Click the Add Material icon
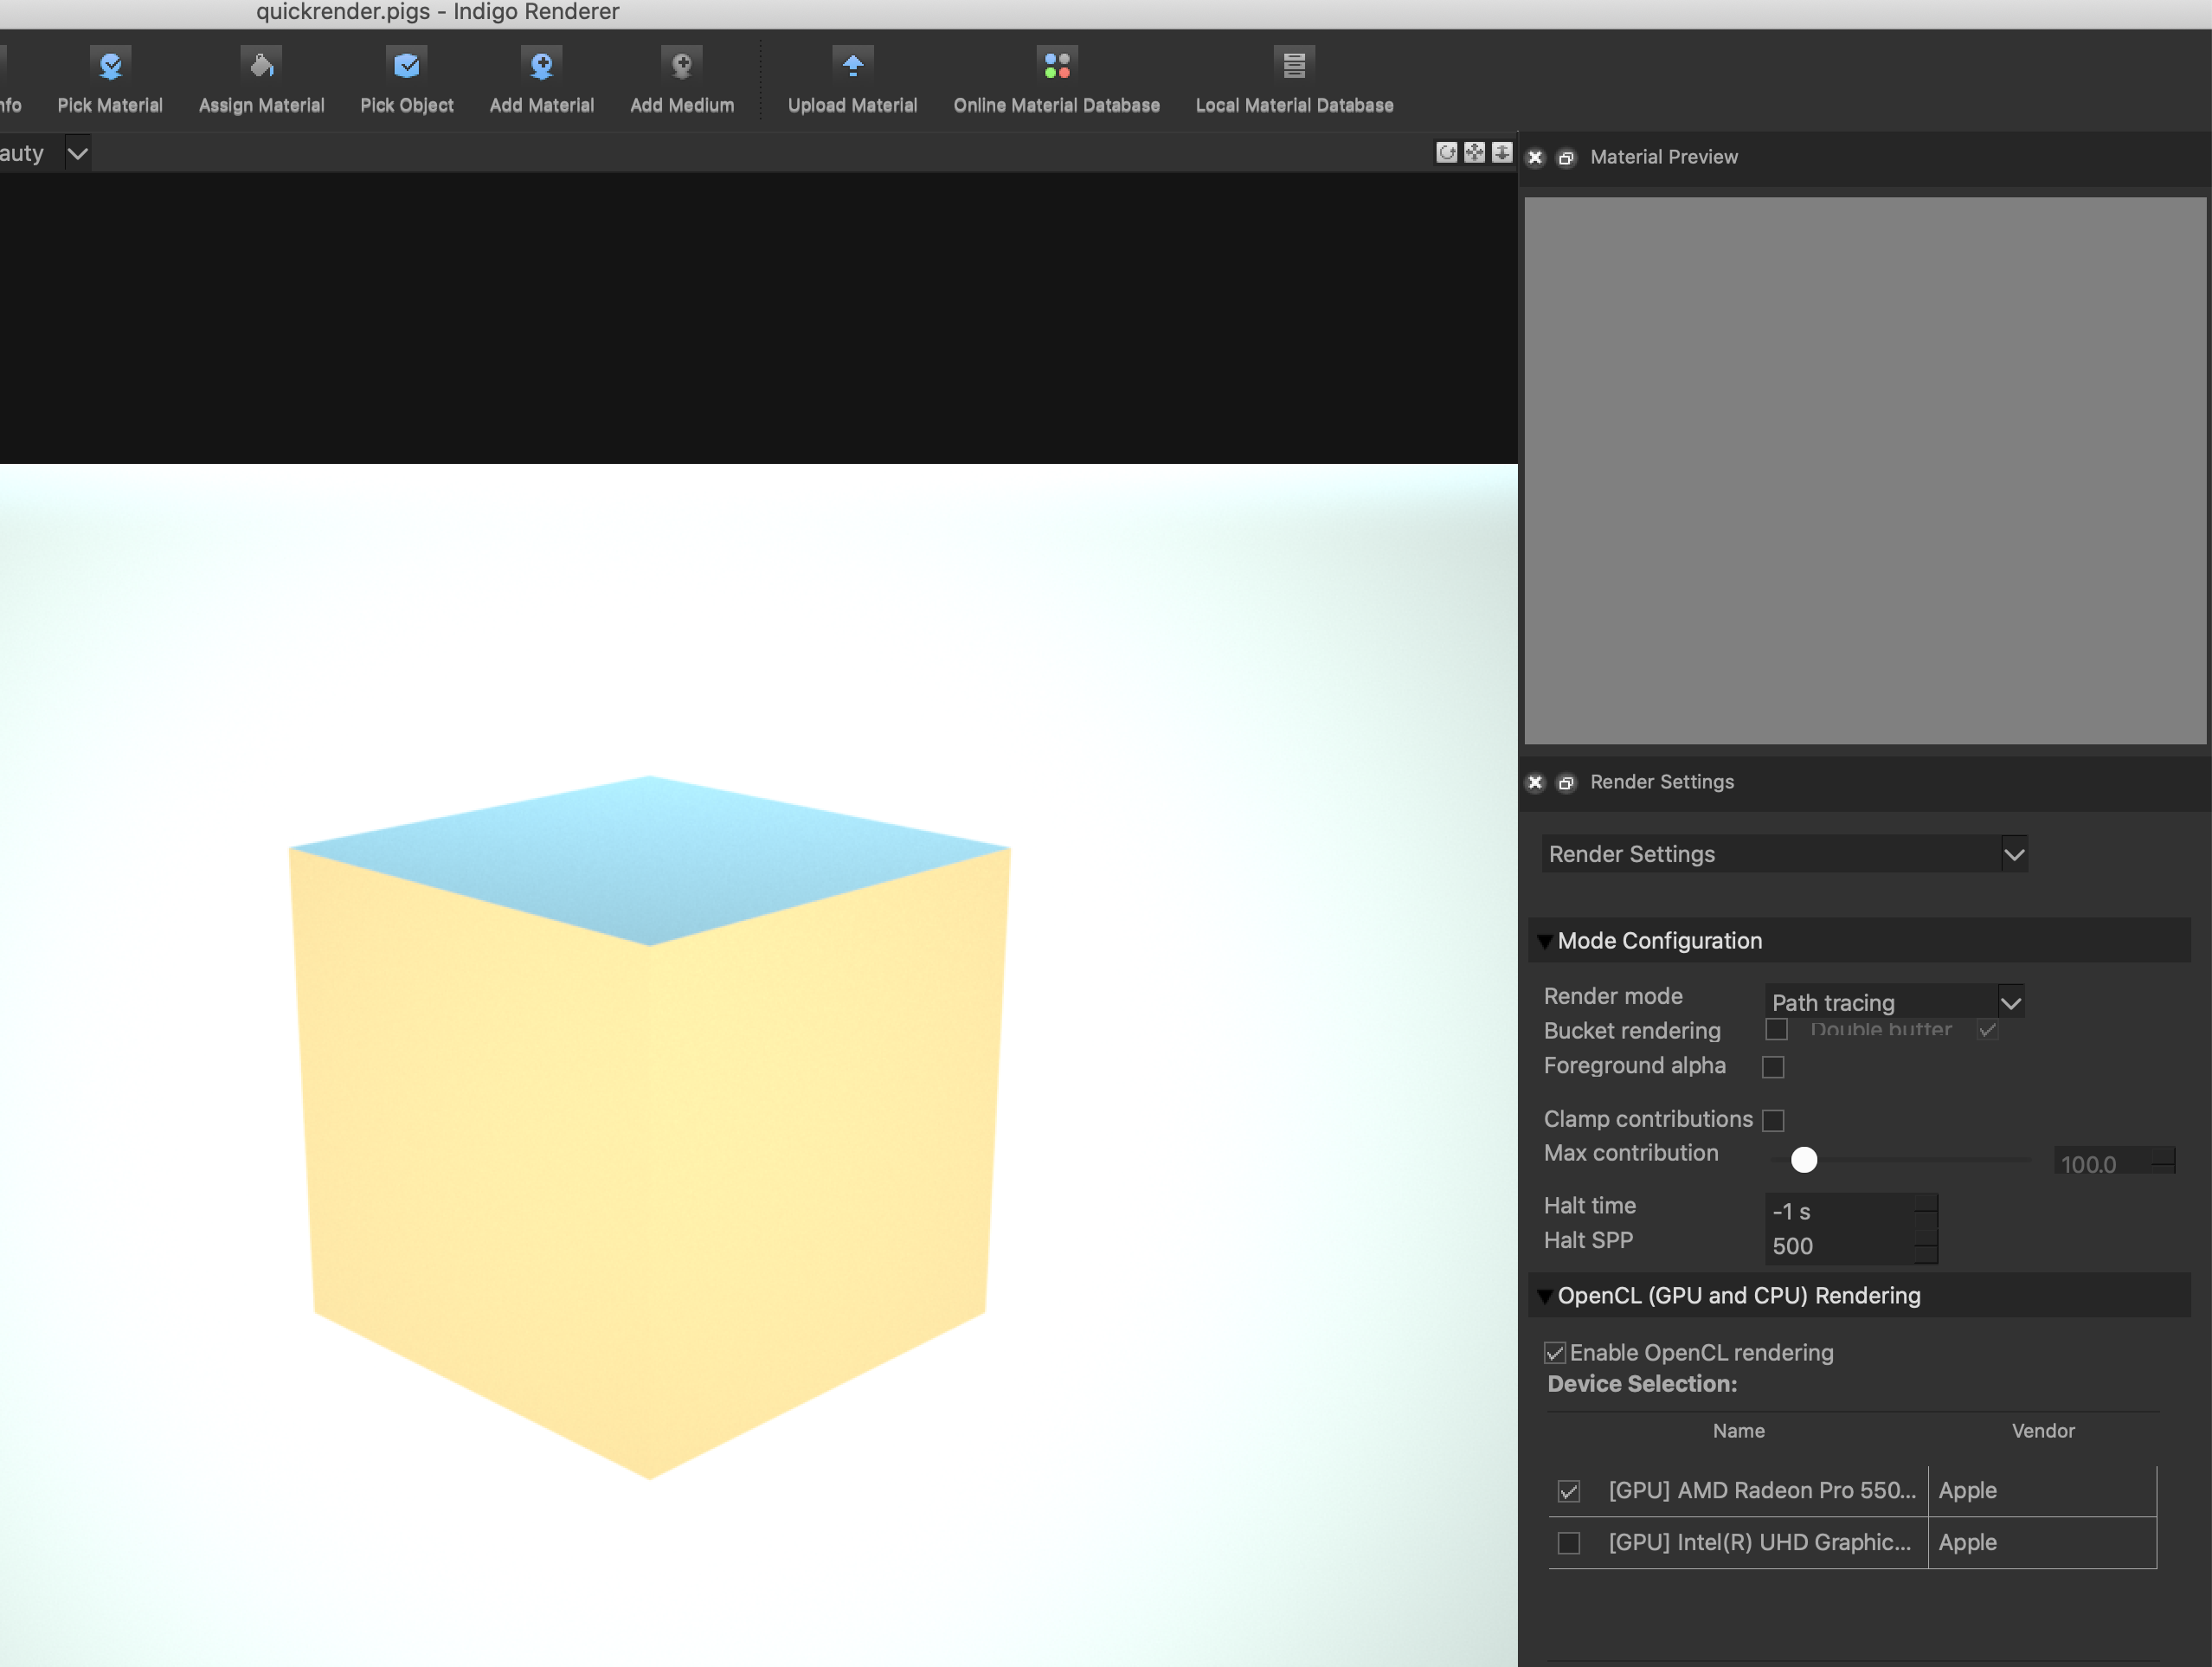 [541, 66]
